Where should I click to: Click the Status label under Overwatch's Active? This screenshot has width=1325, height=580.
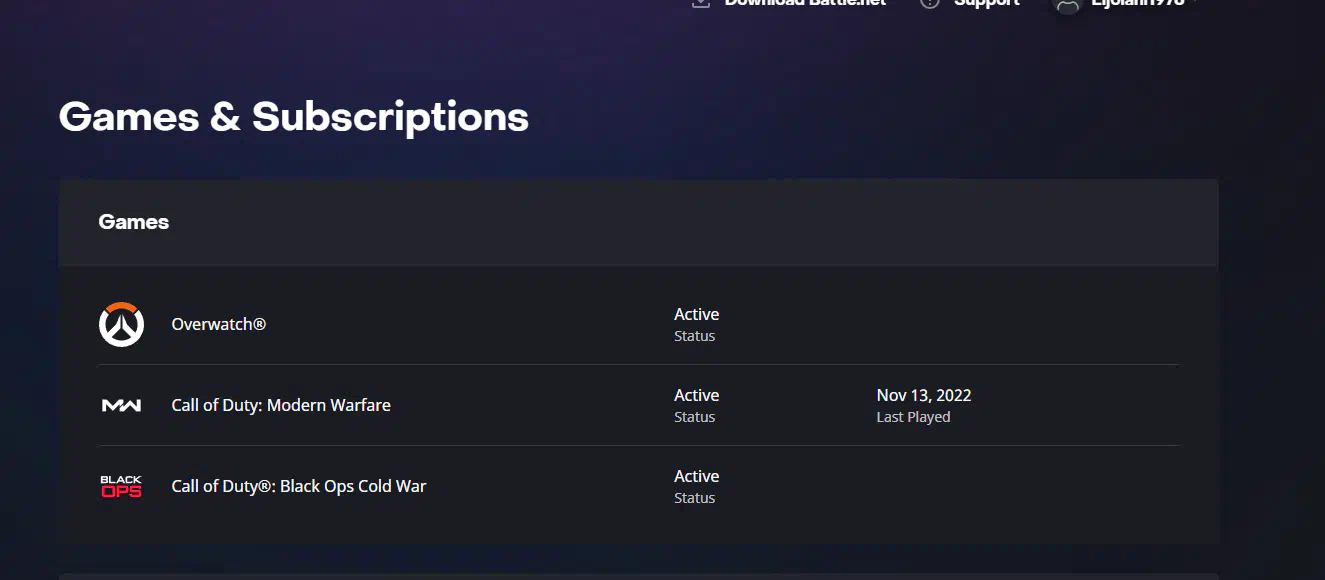point(695,336)
